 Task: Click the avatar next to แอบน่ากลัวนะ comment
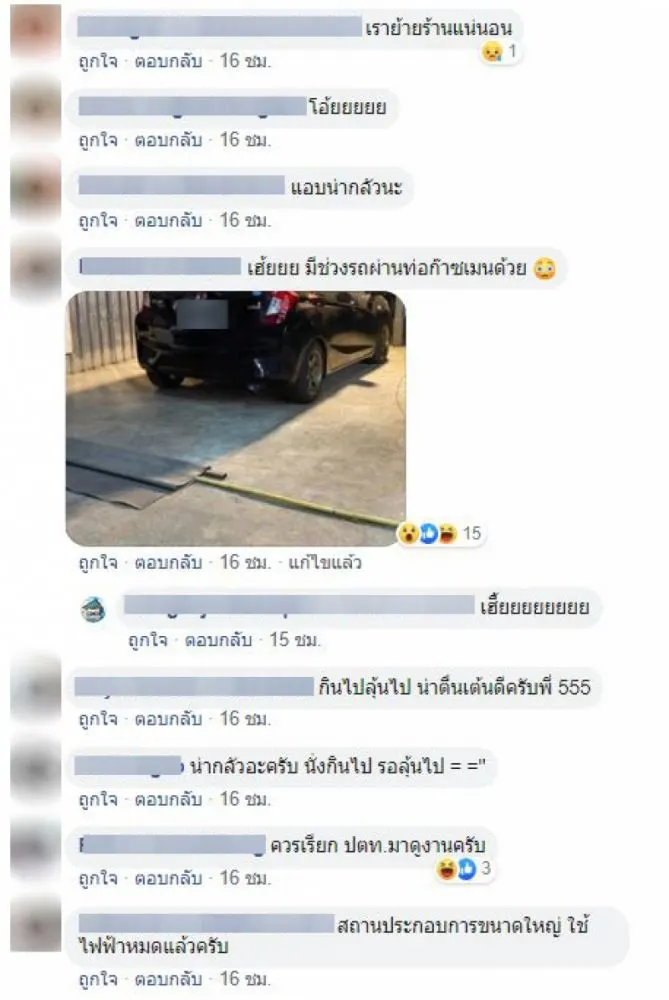click(x=35, y=189)
